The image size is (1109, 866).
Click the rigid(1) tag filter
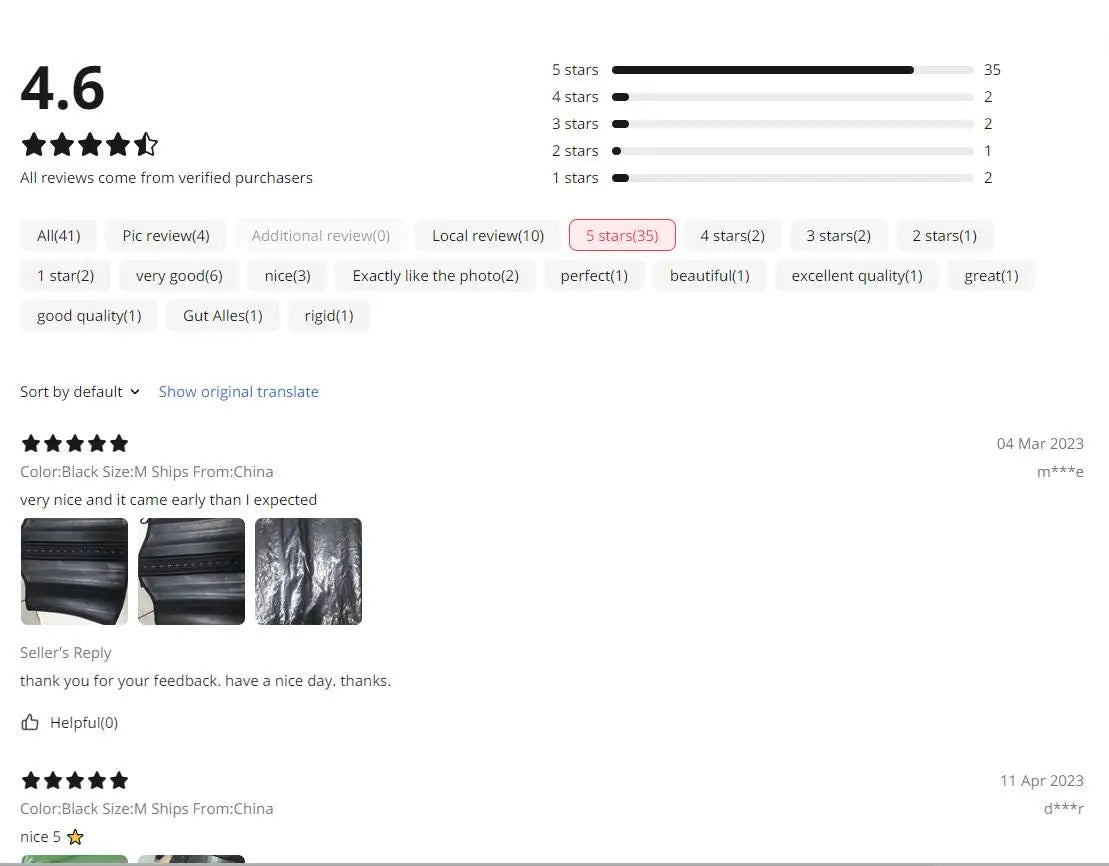tap(328, 315)
